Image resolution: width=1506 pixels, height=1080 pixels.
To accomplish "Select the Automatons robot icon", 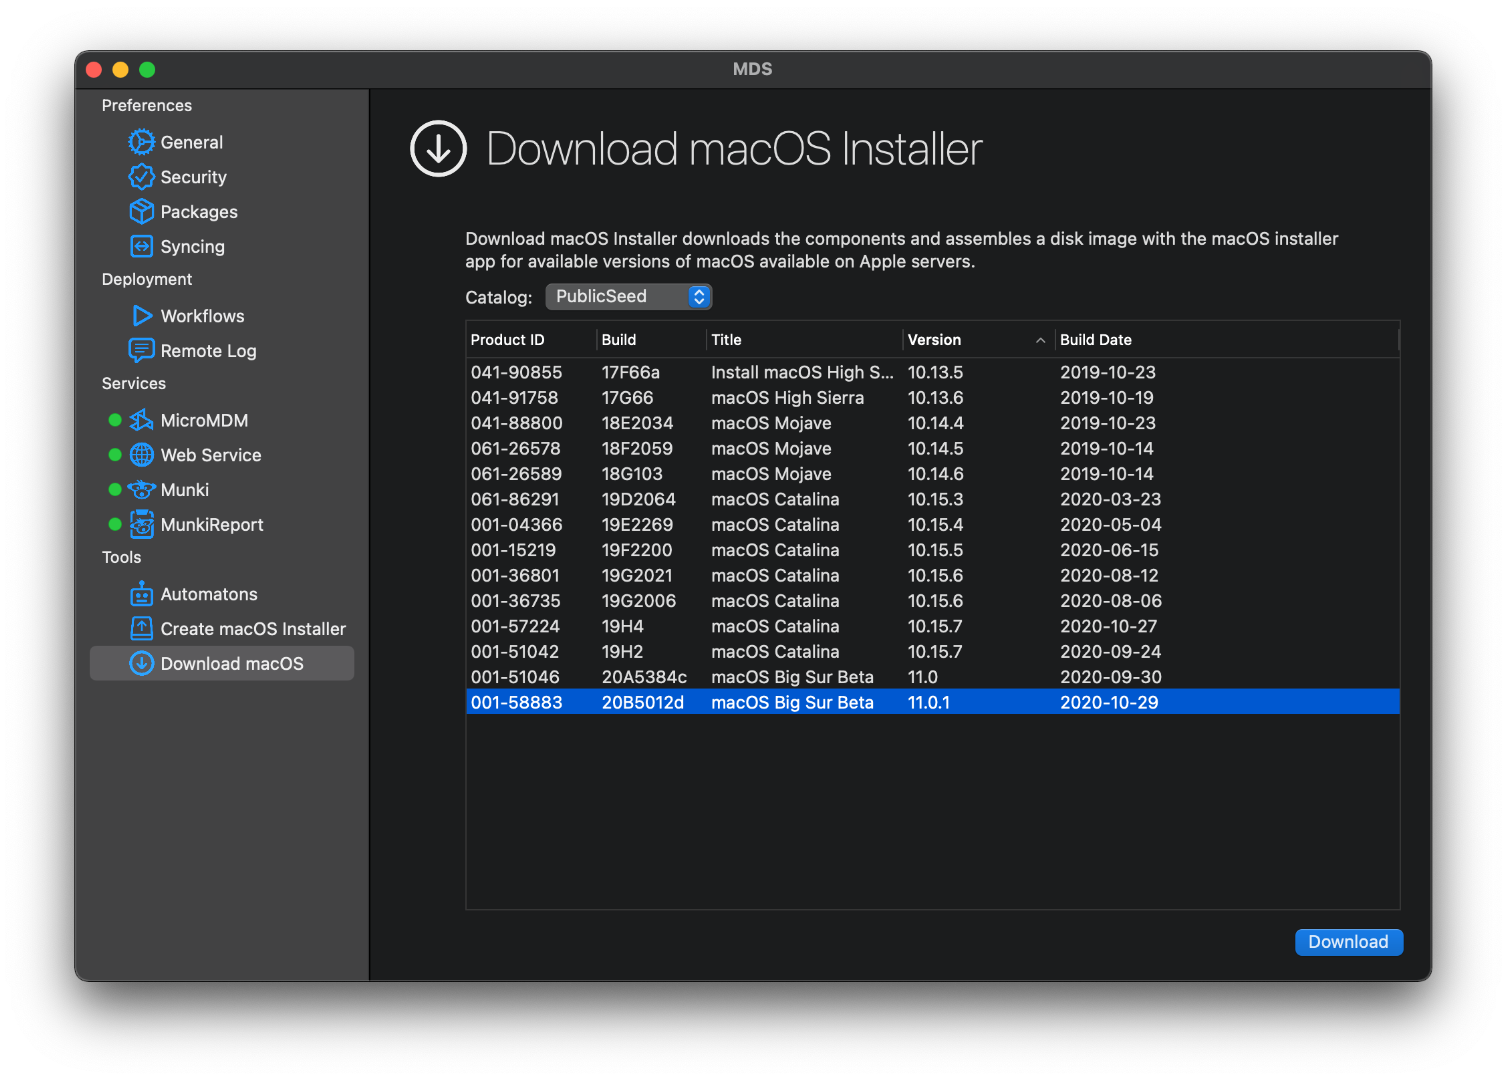I will 142,594.
